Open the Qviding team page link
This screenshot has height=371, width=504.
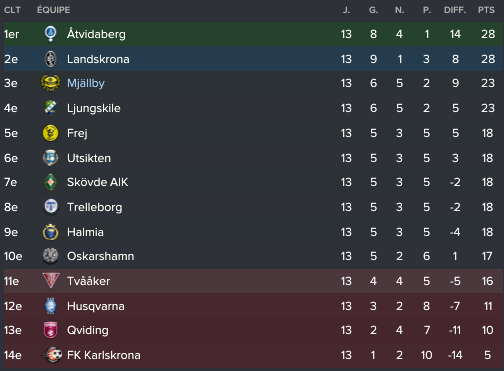(x=88, y=330)
